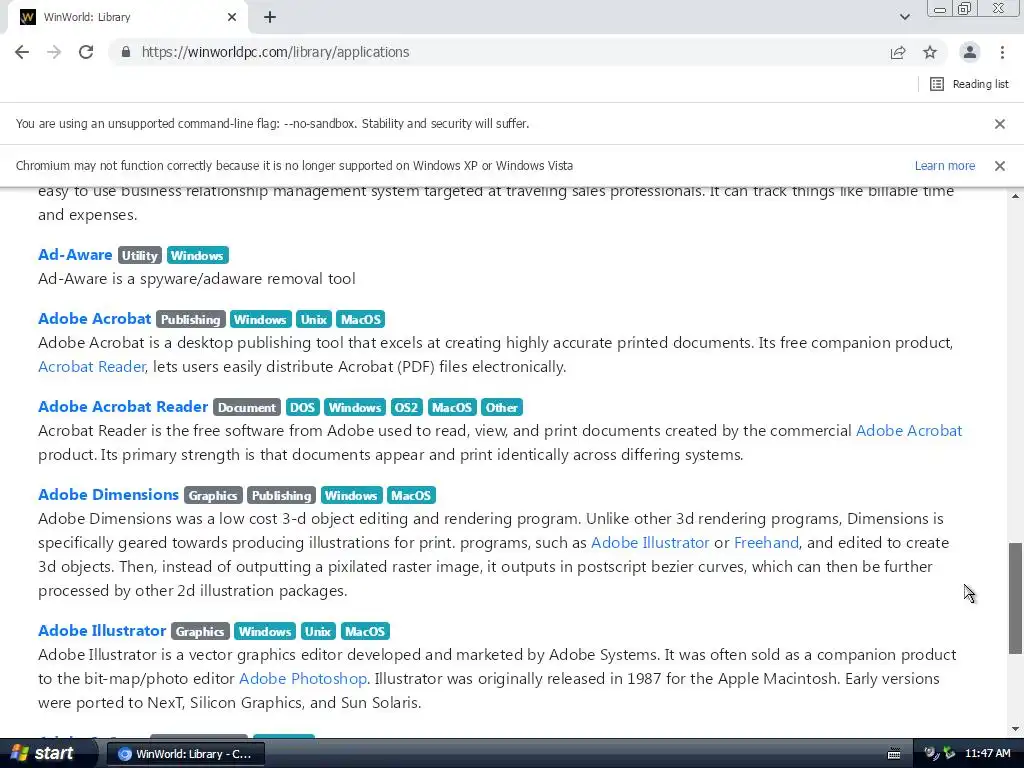This screenshot has height=768, width=1024.
Task: Click Publishing tag on Adobe Dimensions
Action: 281,496
